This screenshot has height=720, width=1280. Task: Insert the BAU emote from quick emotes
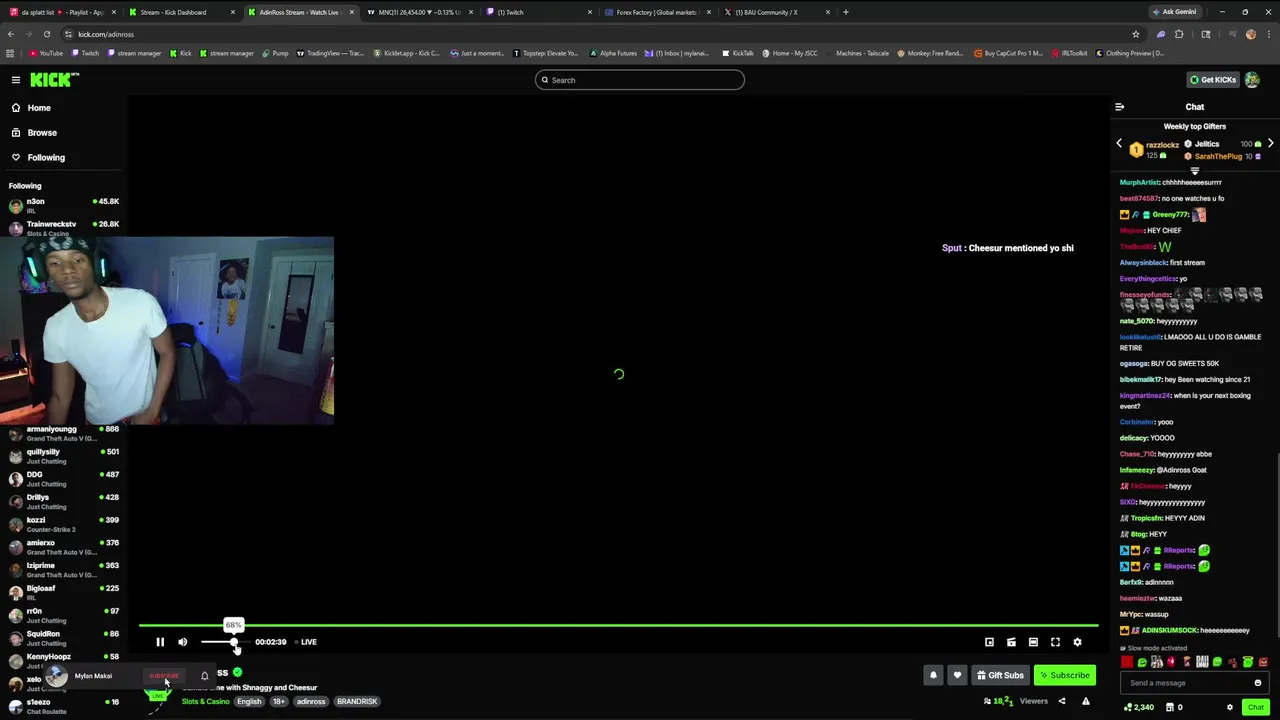1202,662
